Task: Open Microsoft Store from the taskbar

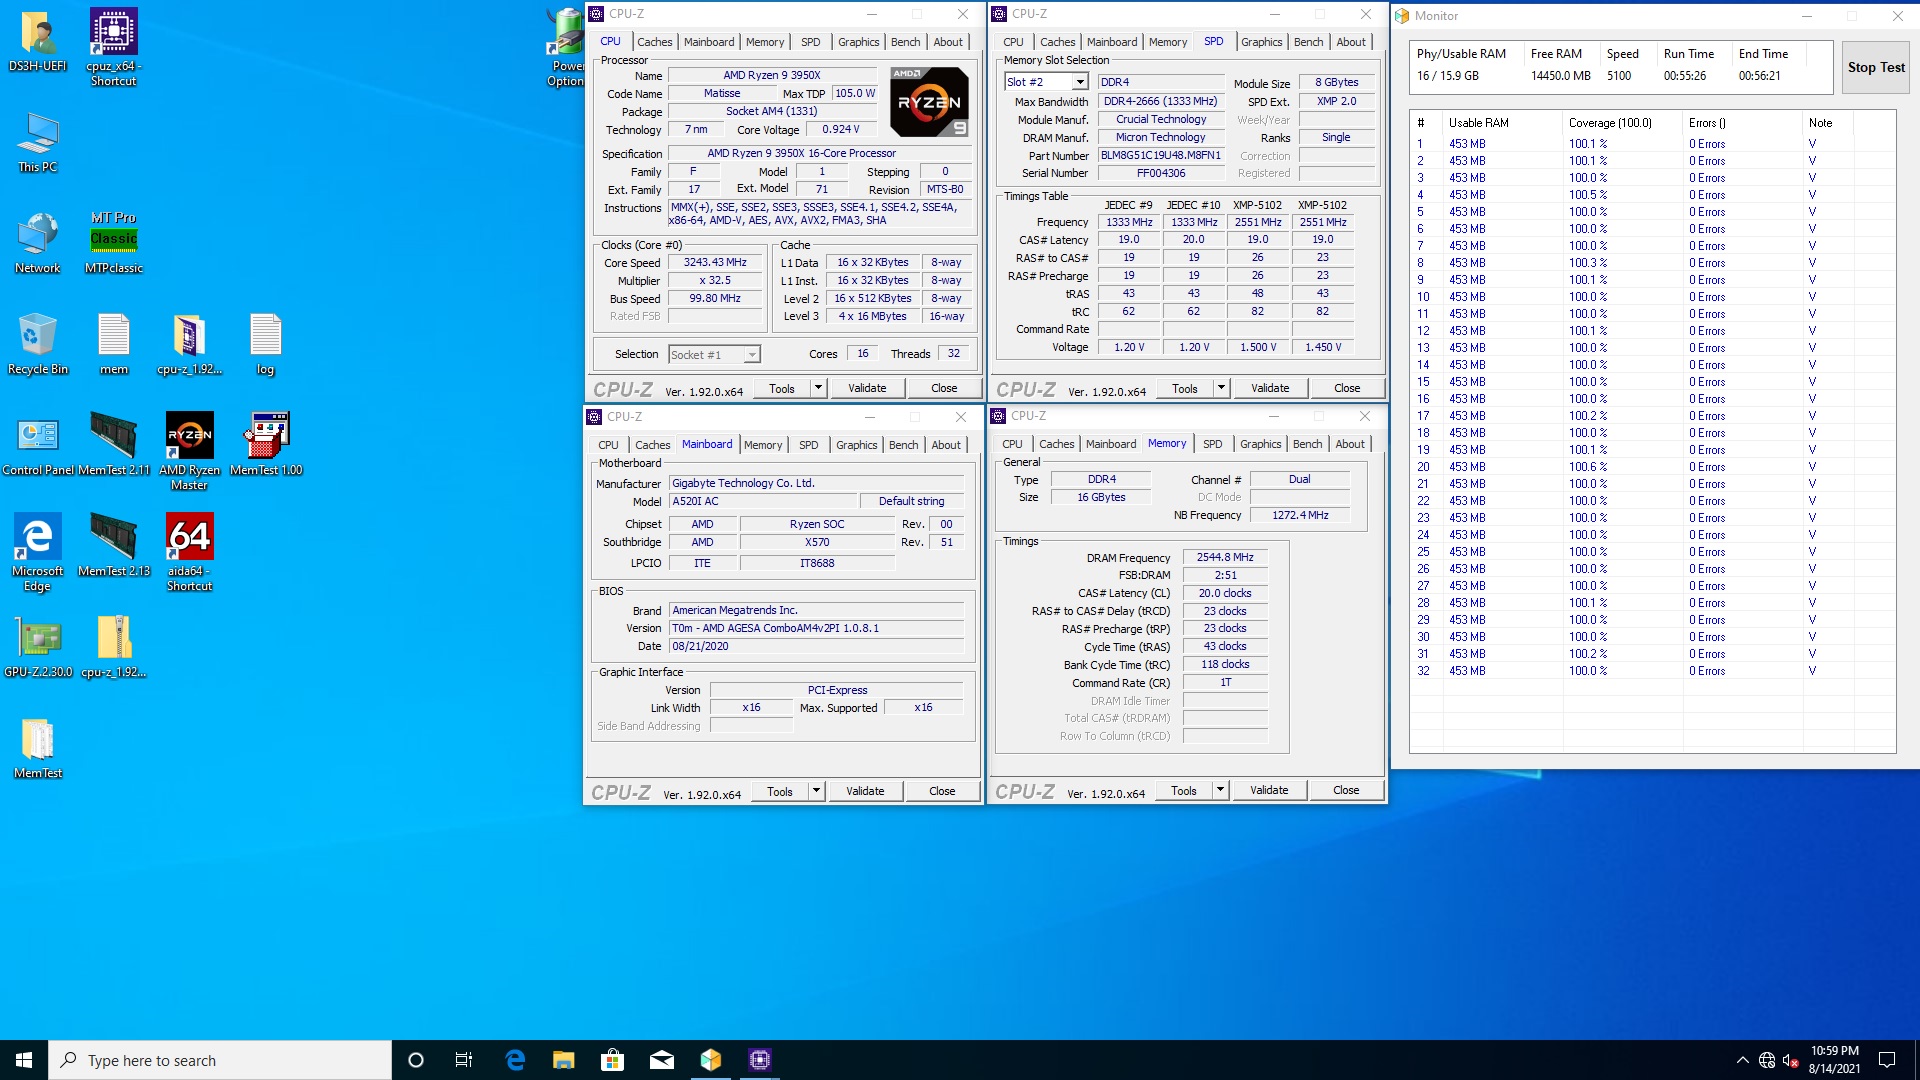Action: point(612,1060)
